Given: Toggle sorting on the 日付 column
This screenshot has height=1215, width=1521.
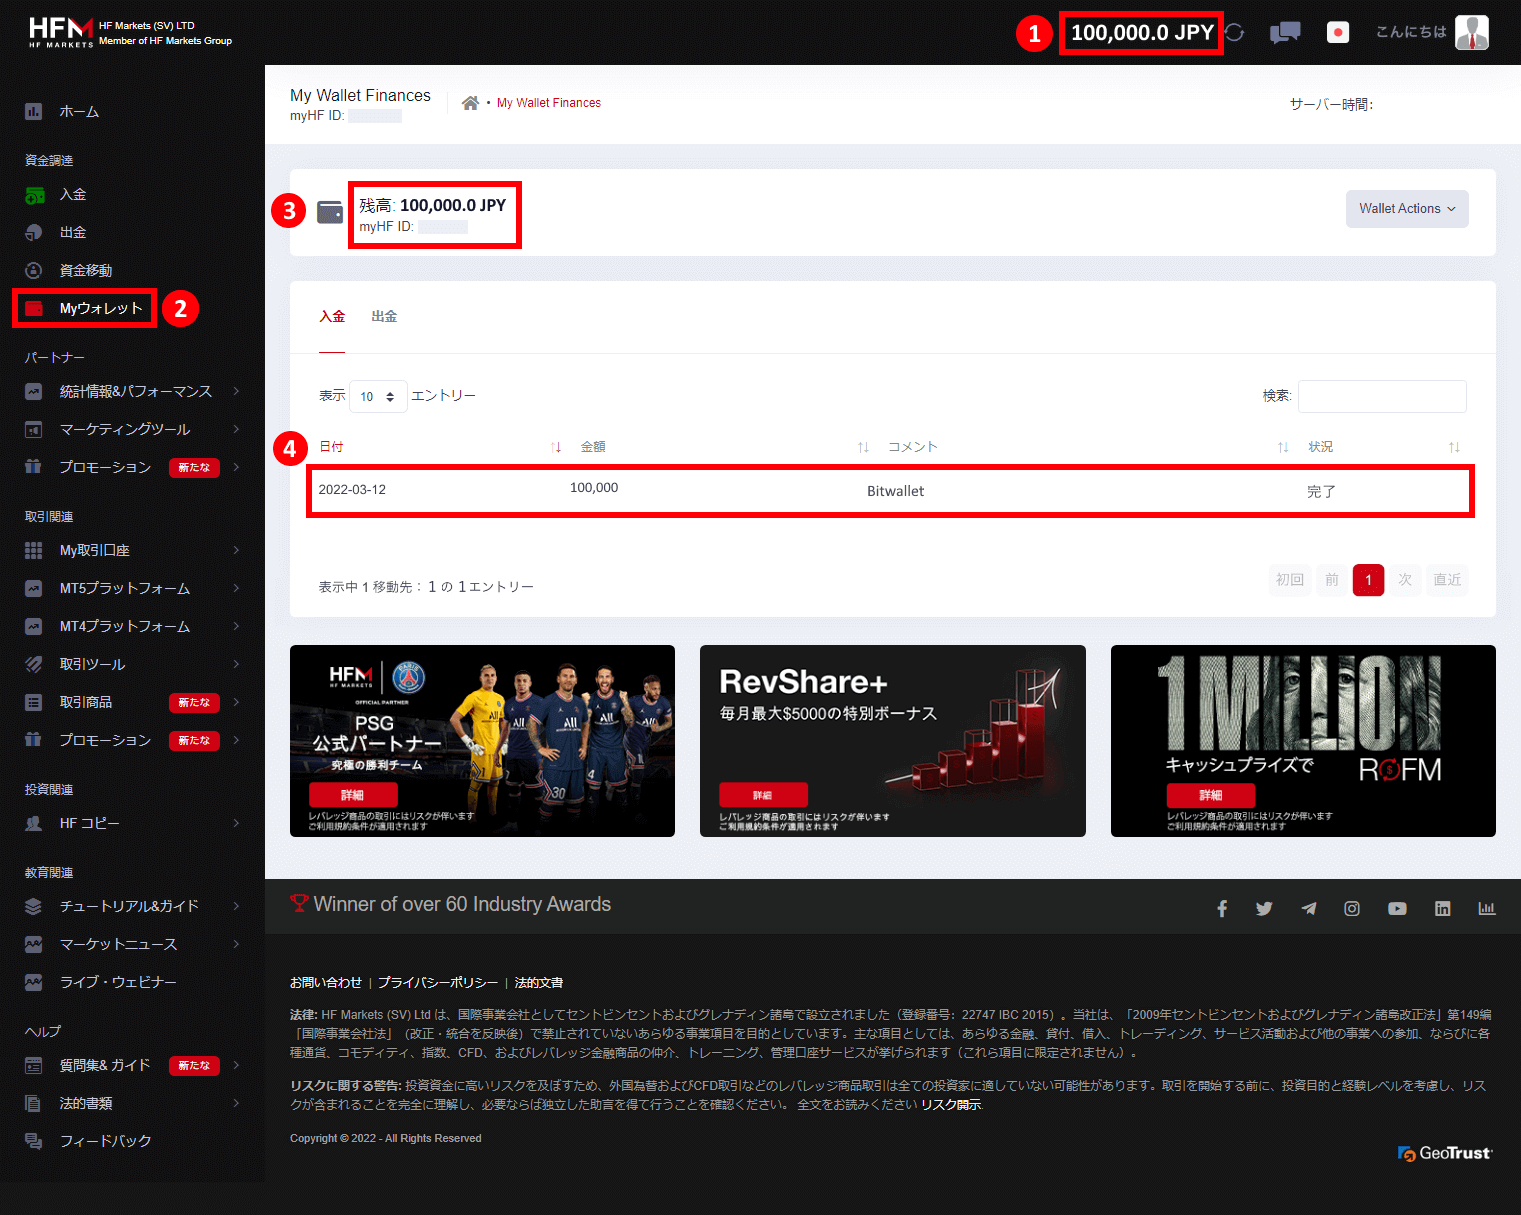Looking at the screenshot, I should coord(557,447).
